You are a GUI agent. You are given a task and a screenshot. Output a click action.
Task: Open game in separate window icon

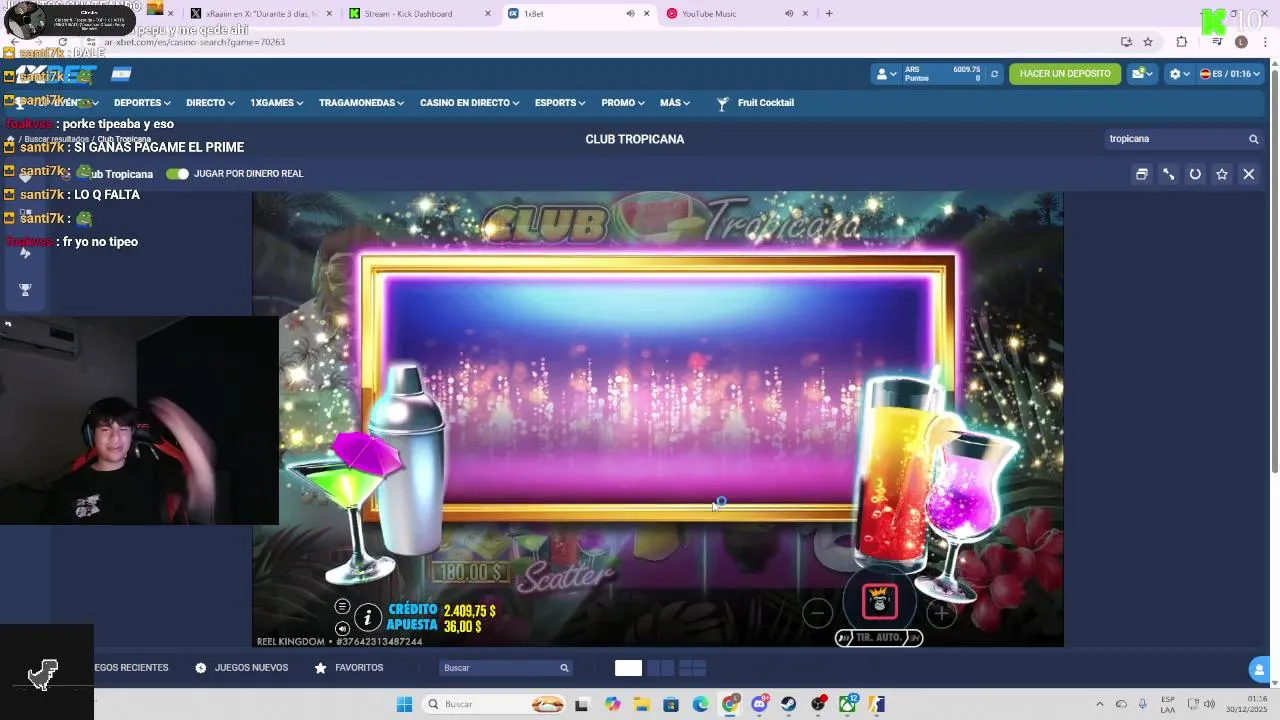click(x=1141, y=174)
